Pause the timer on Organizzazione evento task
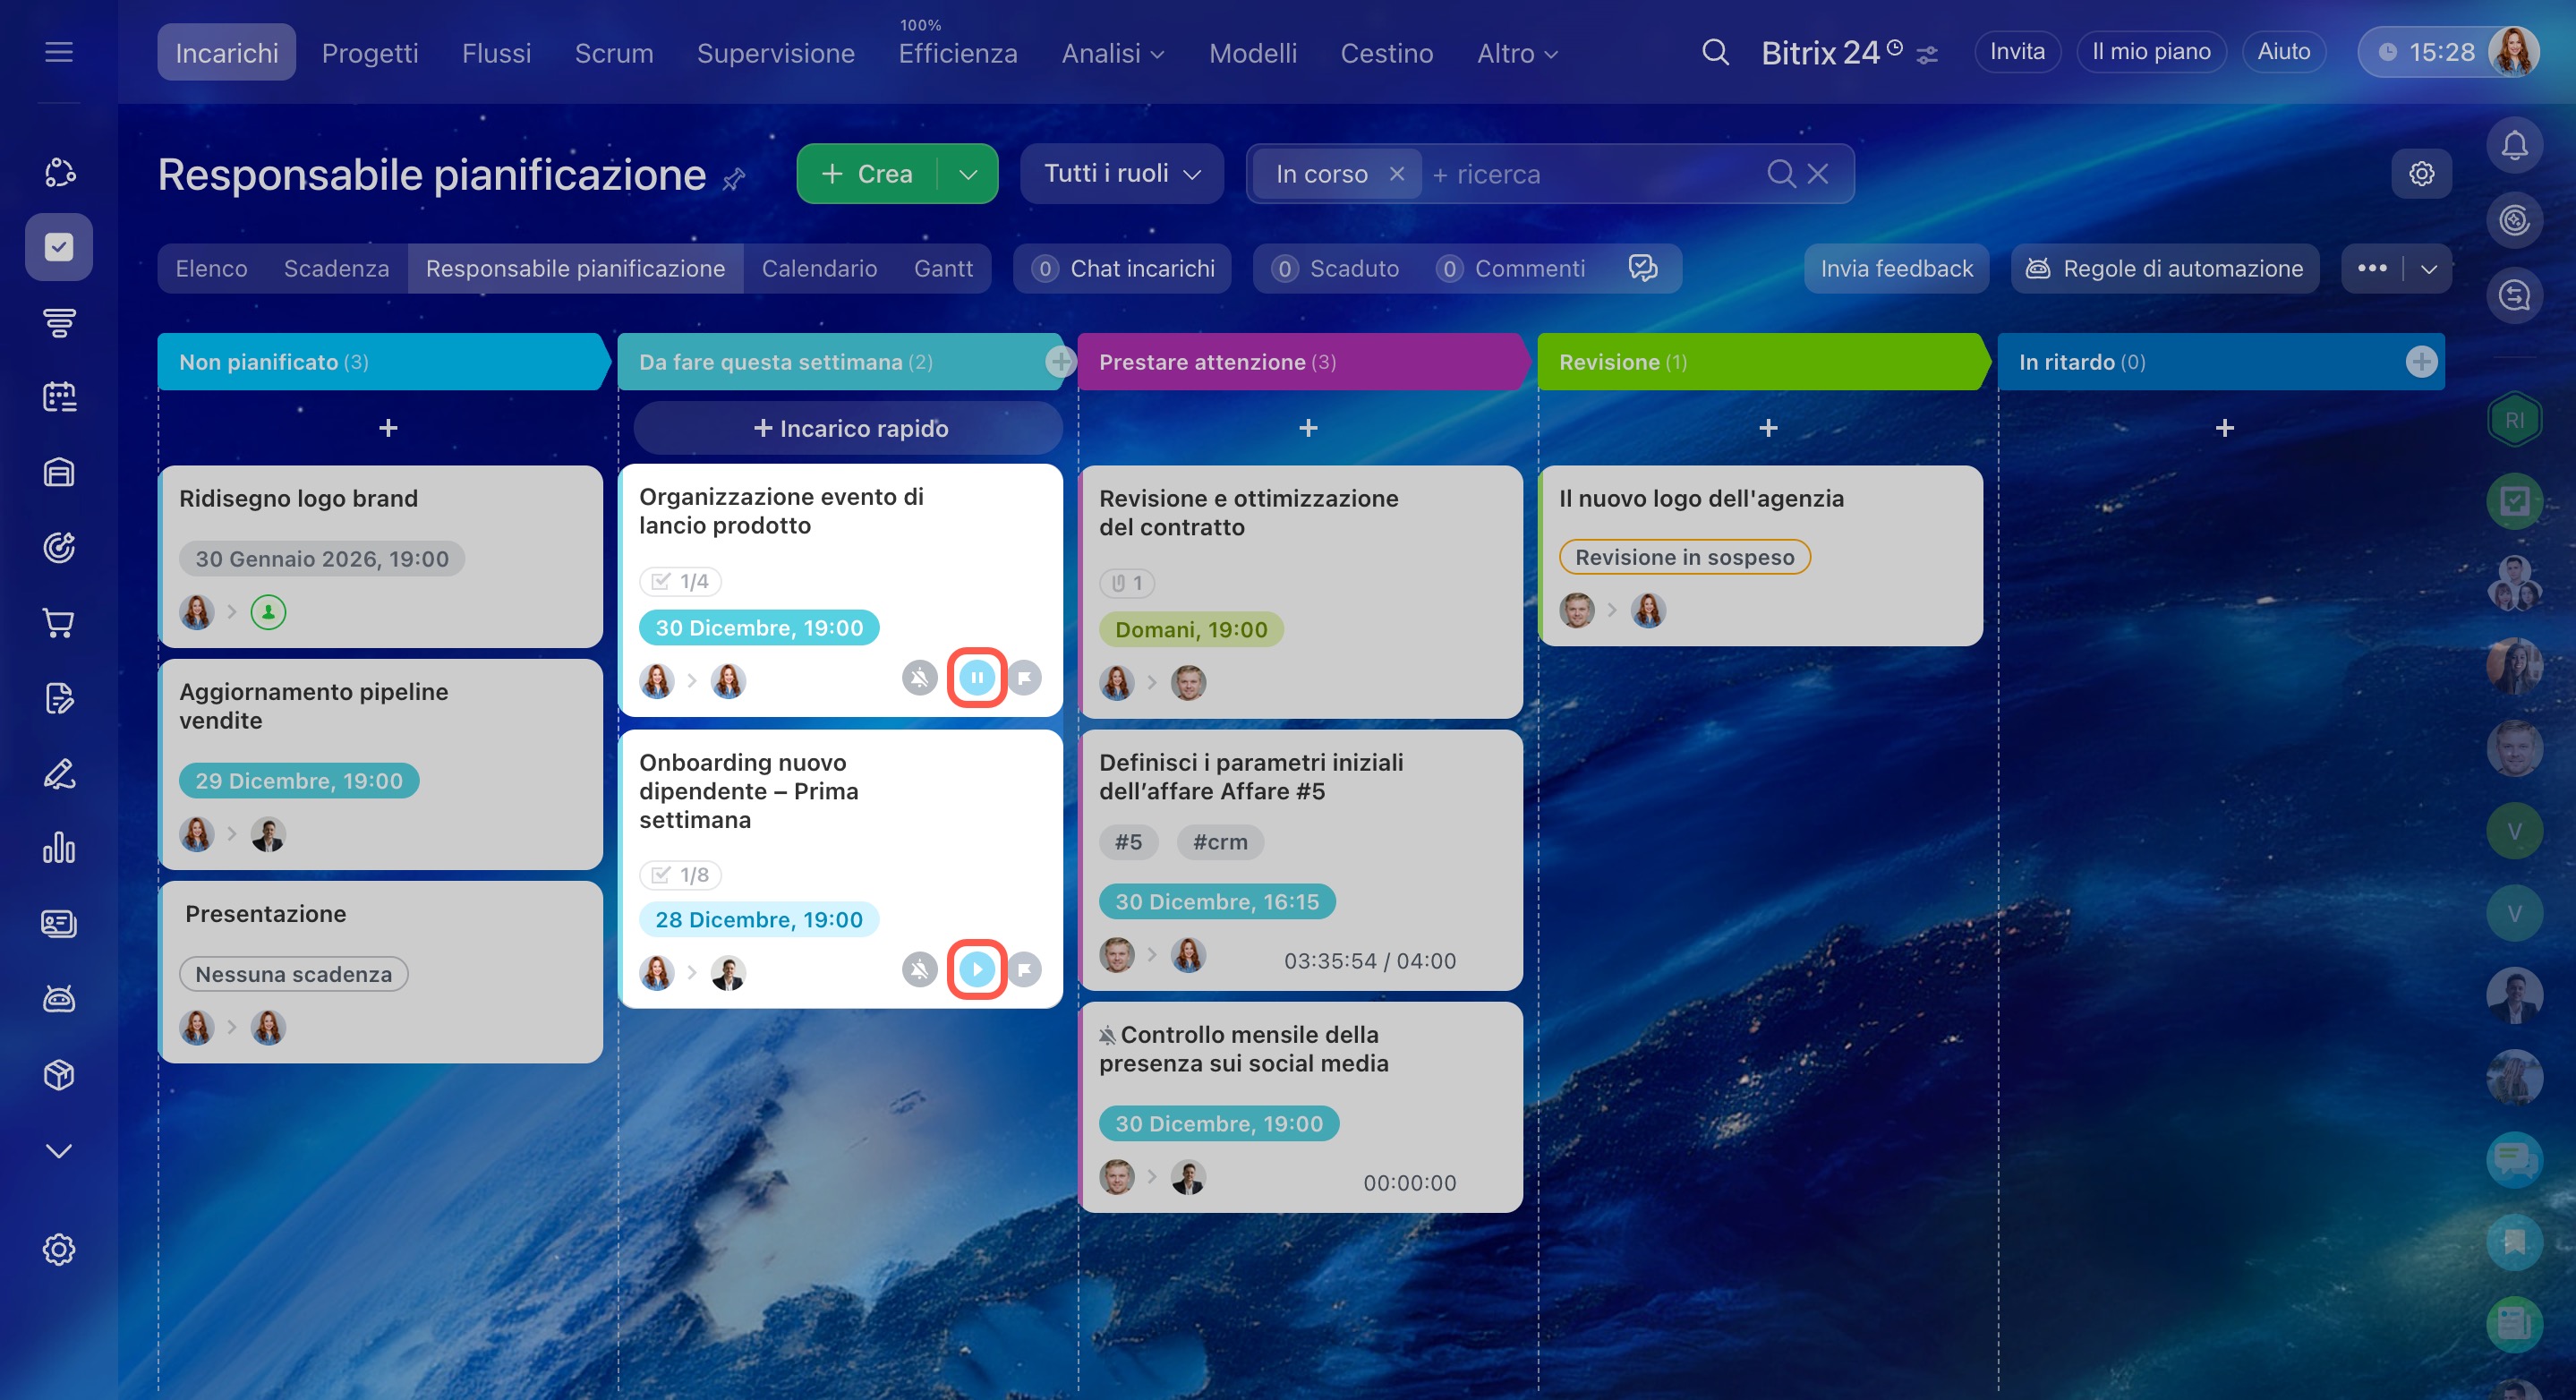The image size is (2576, 1400). (x=976, y=678)
